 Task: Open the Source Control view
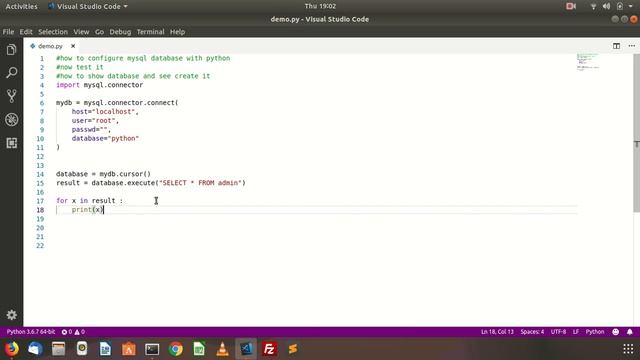pyautogui.click(x=11, y=96)
